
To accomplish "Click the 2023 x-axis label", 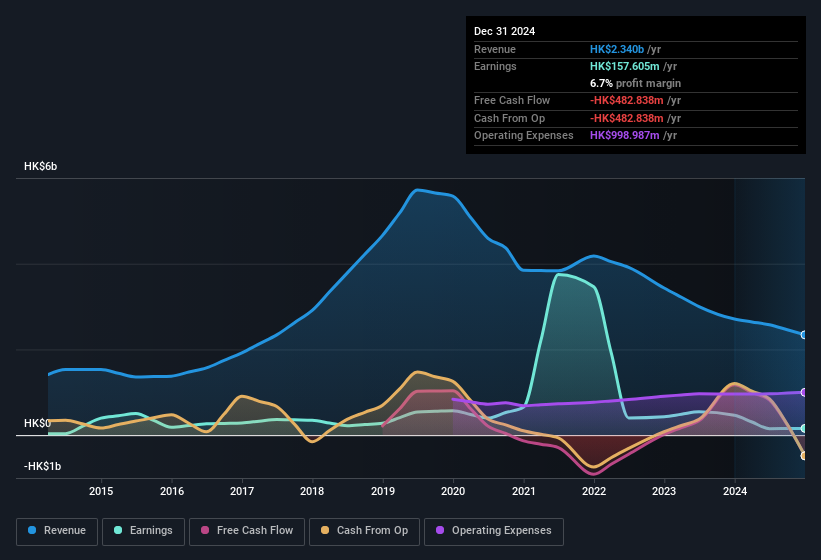I will tap(664, 491).
